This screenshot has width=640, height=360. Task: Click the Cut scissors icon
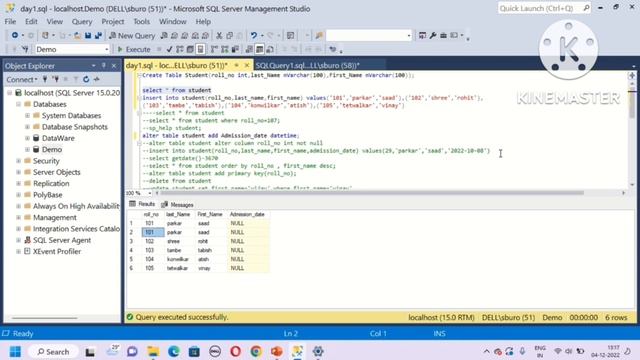(219, 36)
